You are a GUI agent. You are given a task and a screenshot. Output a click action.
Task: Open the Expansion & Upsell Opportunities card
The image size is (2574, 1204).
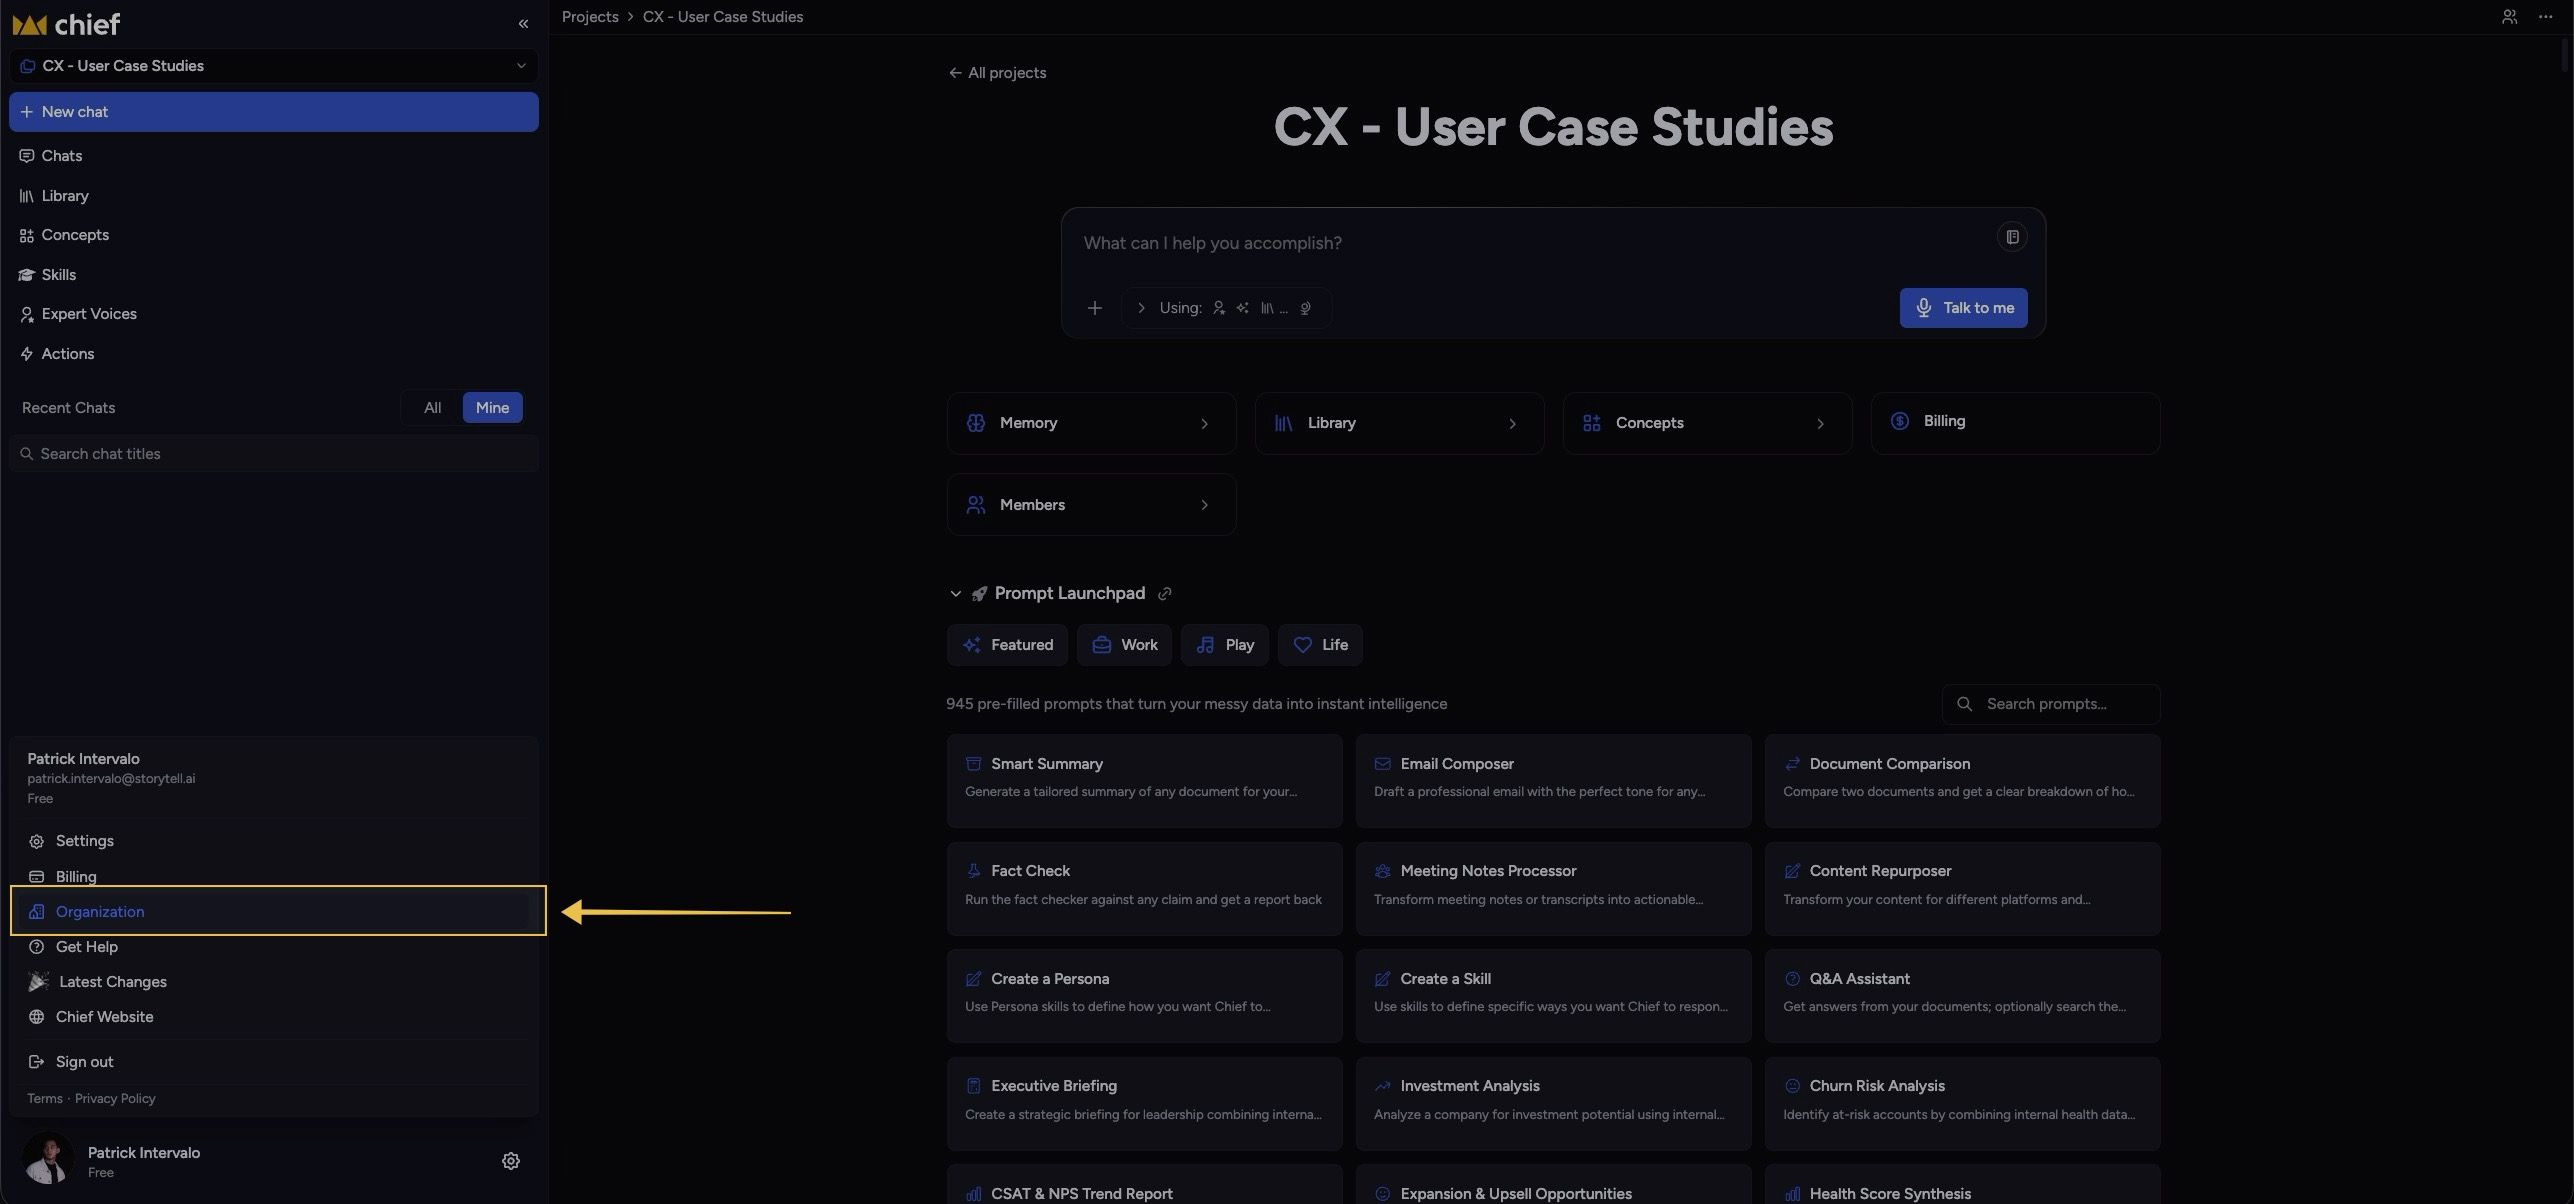(1553, 1185)
